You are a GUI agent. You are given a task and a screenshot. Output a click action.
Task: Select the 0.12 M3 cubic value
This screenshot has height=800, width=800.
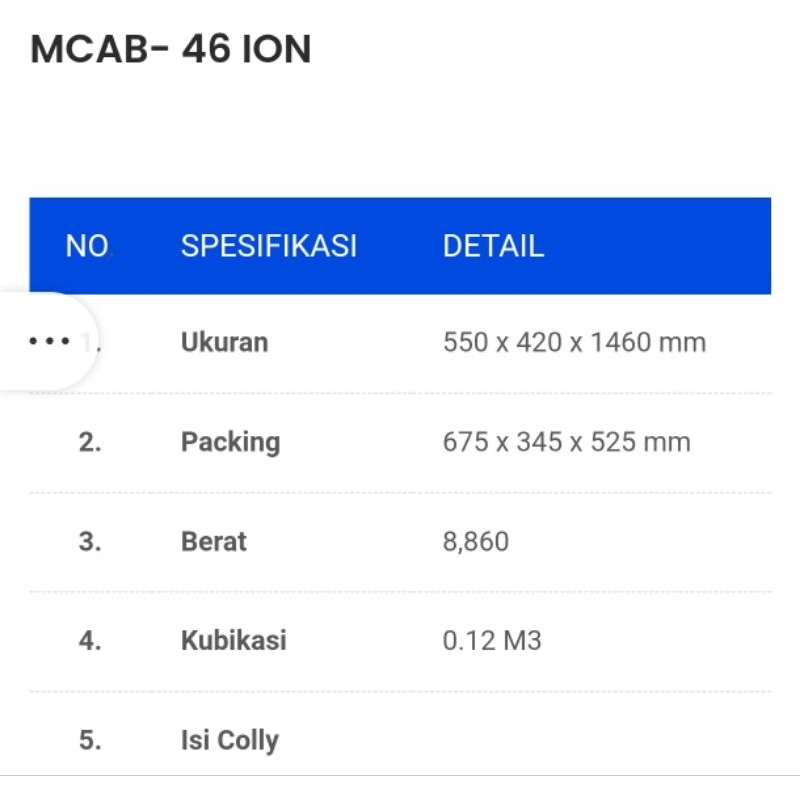(x=492, y=641)
